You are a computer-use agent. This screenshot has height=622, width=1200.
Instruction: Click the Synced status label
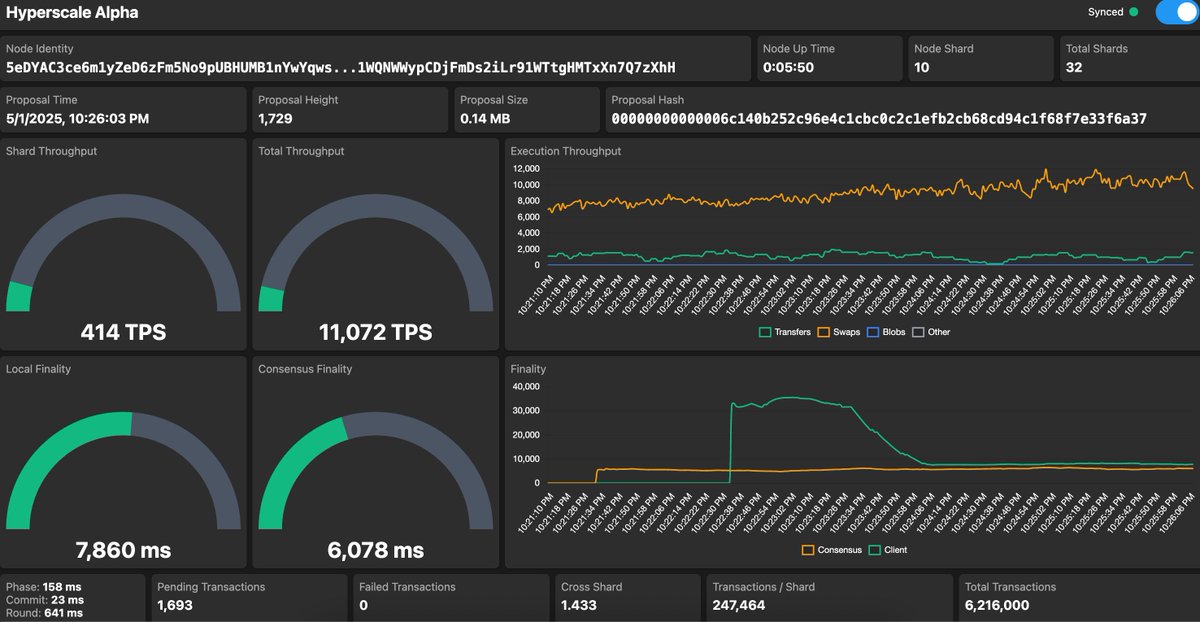1105,12
